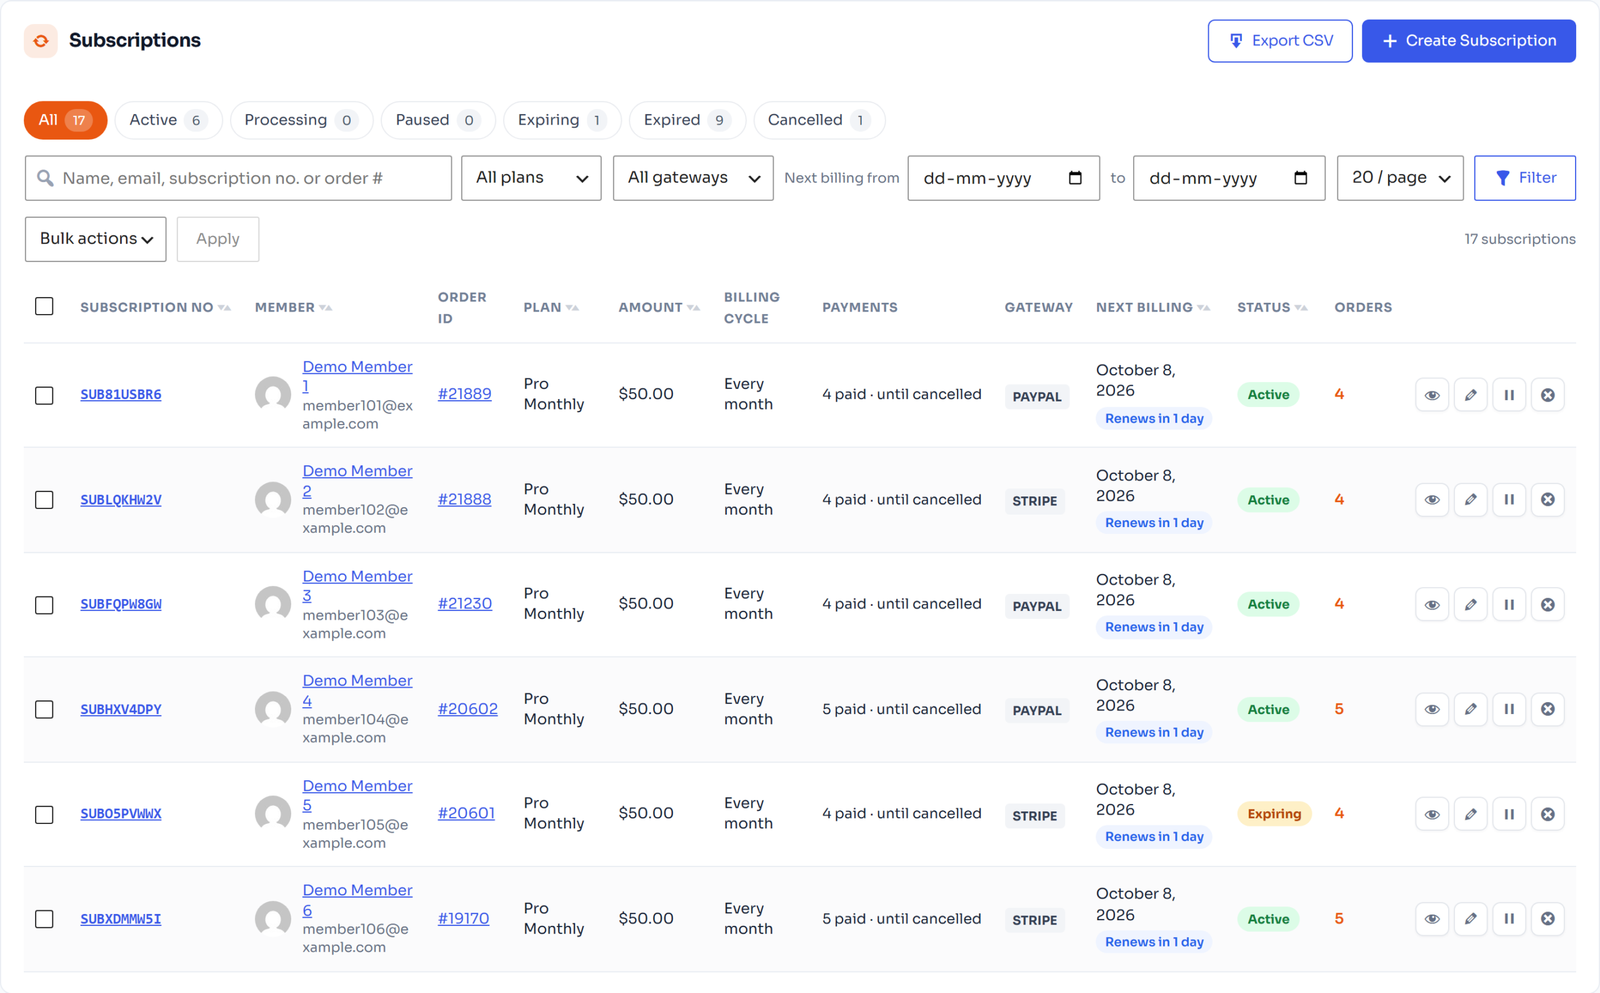Viewport: 1600px width, 993px height.
Task: Sort by Next Billing column
Action: pos(1153,307)
